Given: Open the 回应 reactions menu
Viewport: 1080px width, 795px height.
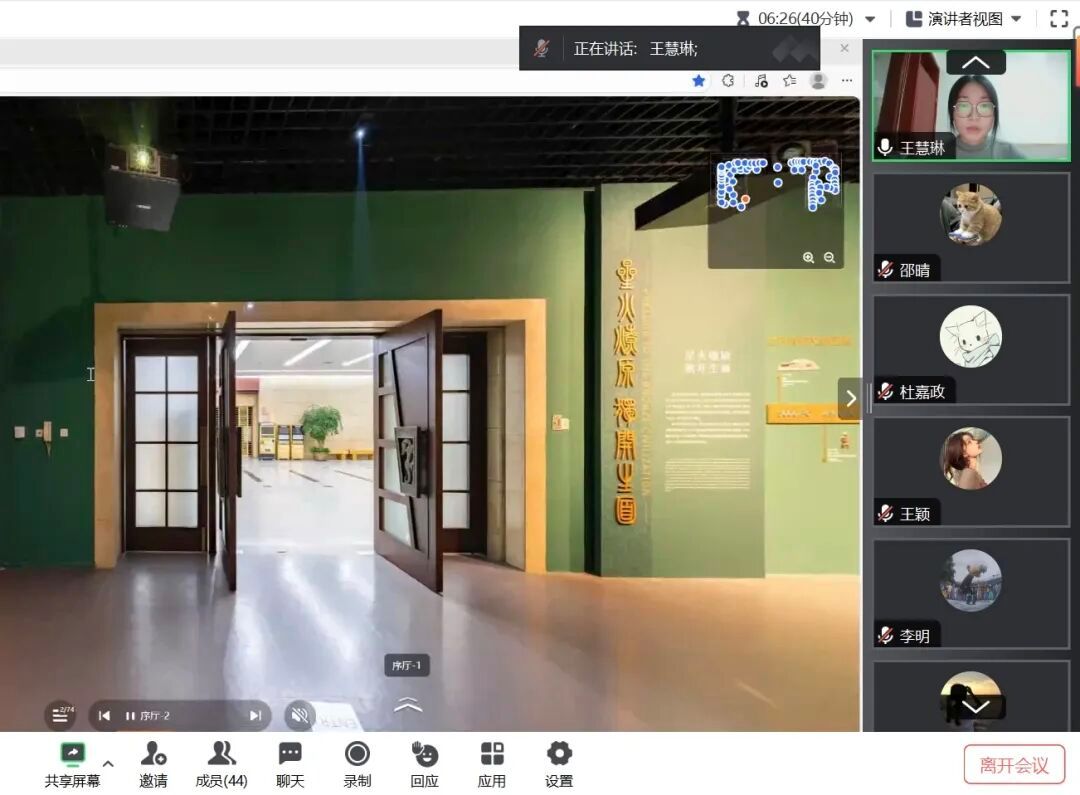Looking at the screenshot, I should coord(424,754).
